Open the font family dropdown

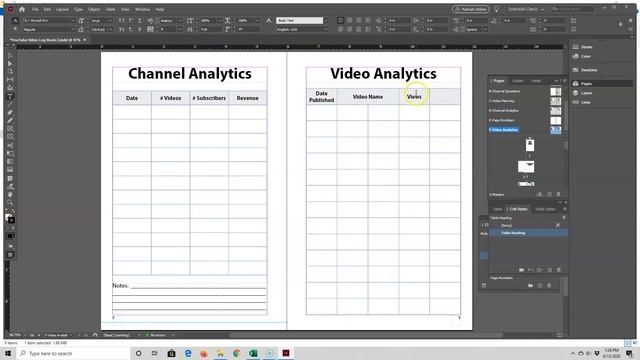point(73,20)
